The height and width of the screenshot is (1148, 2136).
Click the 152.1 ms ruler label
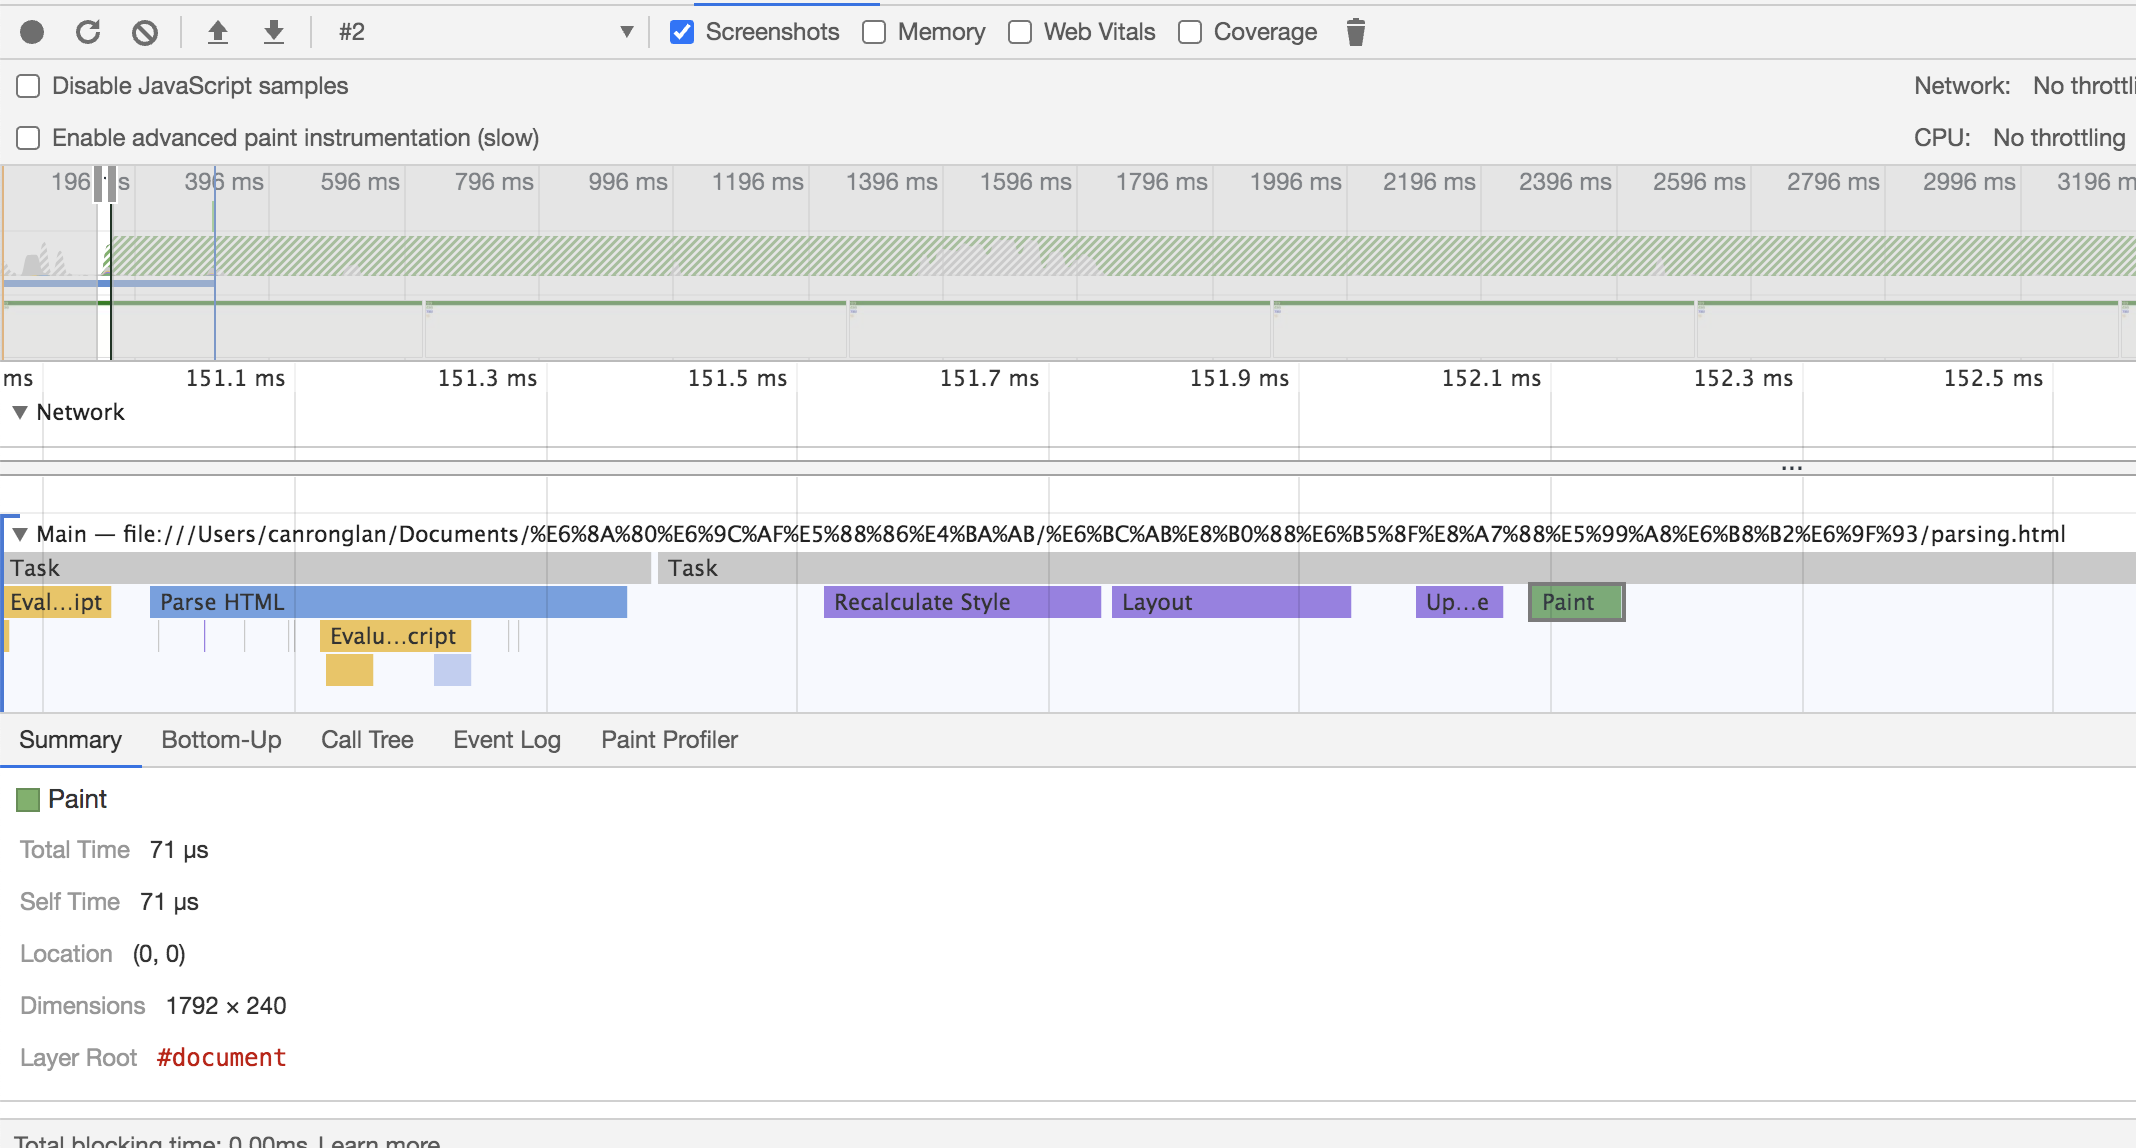pos(1491,378)
